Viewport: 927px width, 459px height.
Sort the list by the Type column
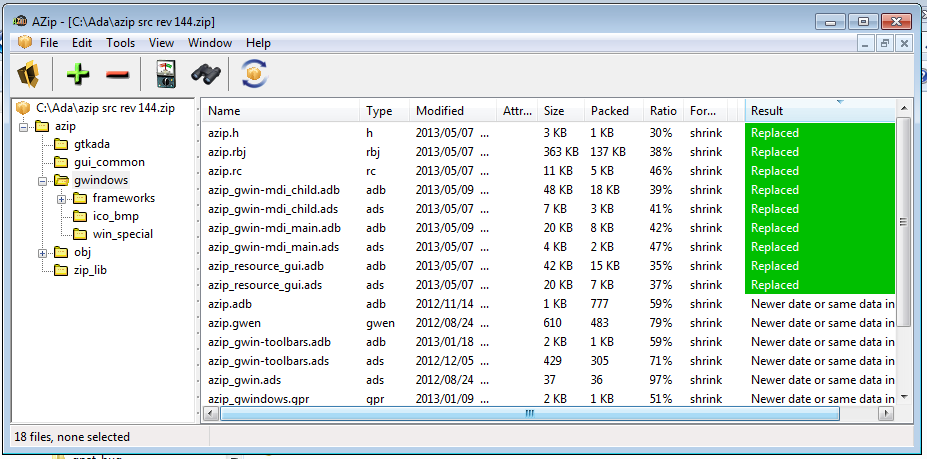[385, 111]
